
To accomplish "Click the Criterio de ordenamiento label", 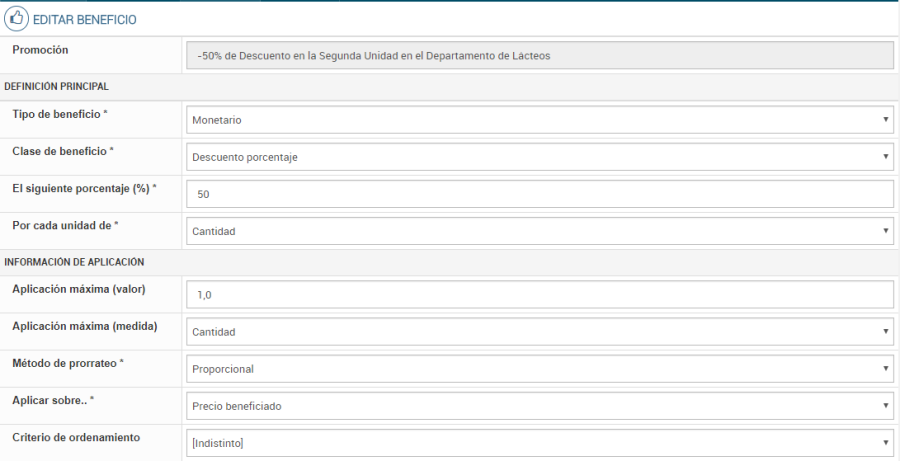I will tap(76, 437).
